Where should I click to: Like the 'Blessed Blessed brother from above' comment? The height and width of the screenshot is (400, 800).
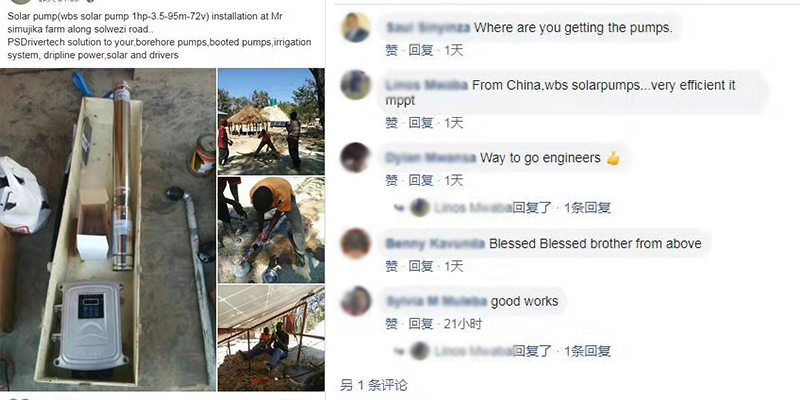click(391, 266)
